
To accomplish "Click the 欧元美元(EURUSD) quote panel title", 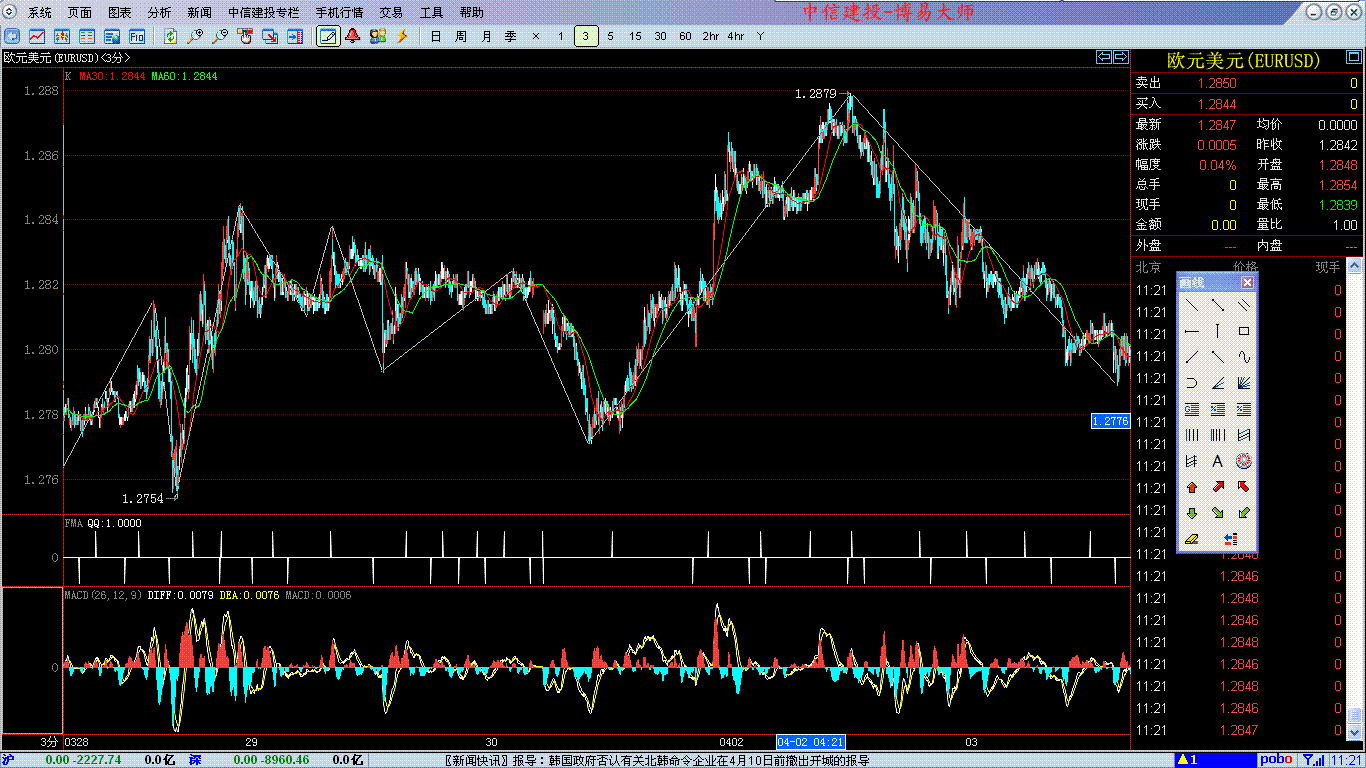I will click(x=1245, y=61).
